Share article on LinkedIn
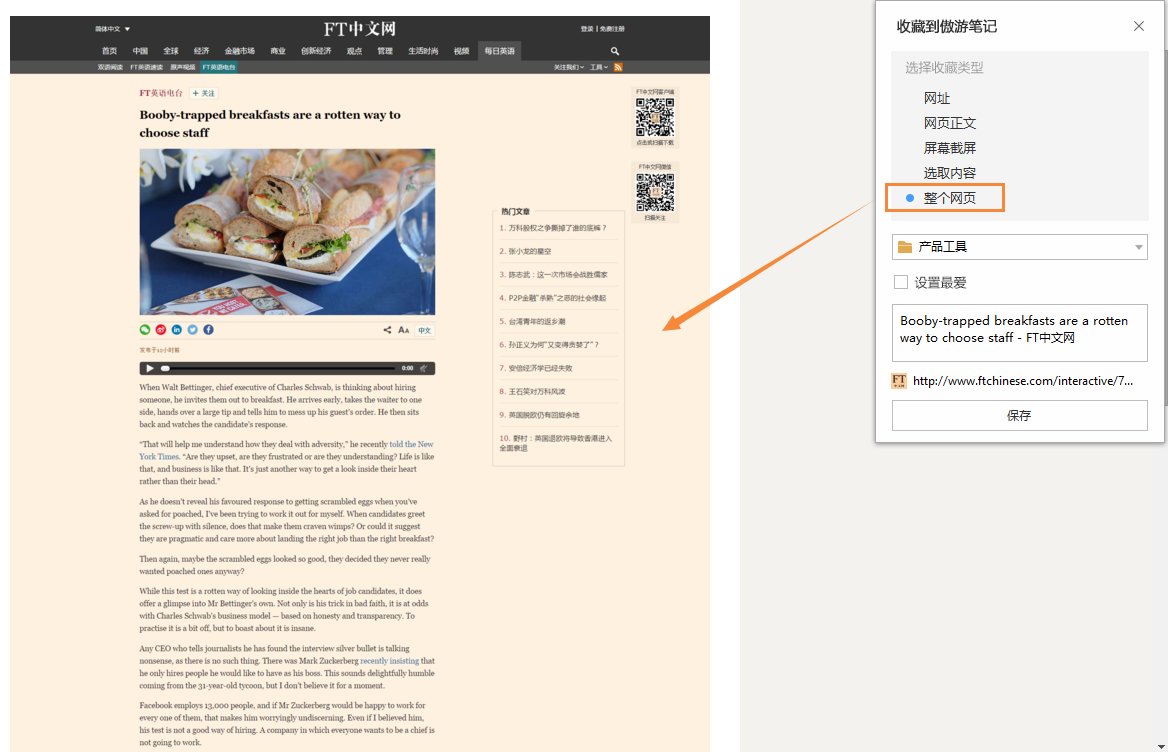1168x752 pixels. [176, 329]
